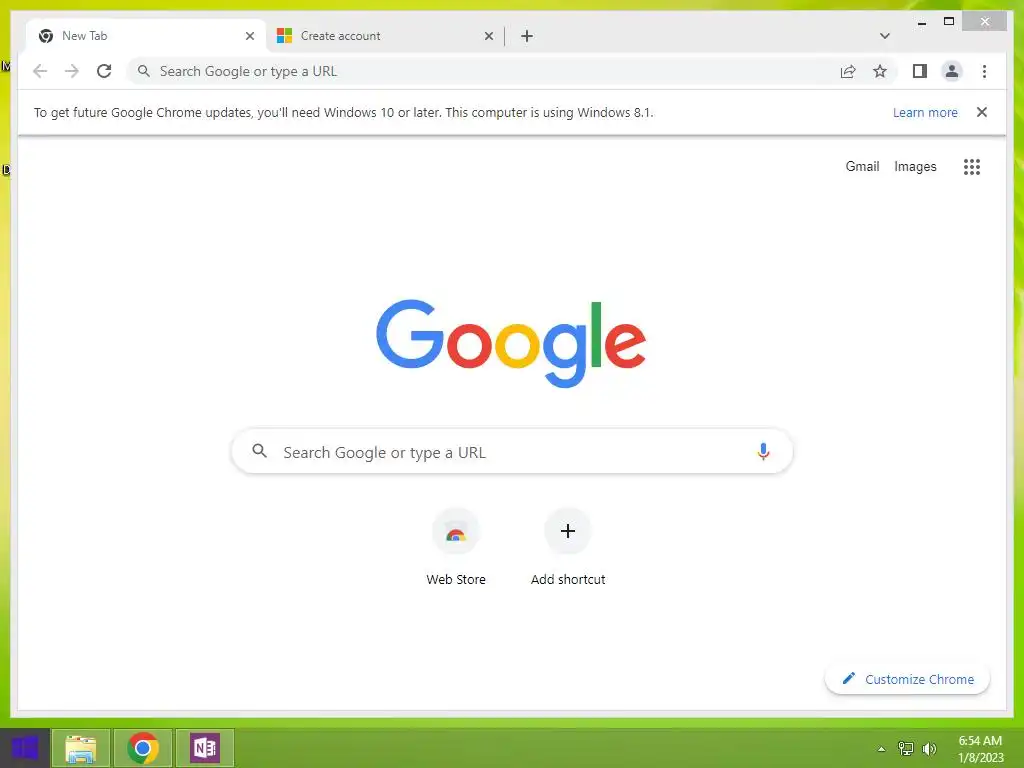Open the Learn more link
Screen dimensions: 1024x768
pyautogui.click(x=925, y=112)
